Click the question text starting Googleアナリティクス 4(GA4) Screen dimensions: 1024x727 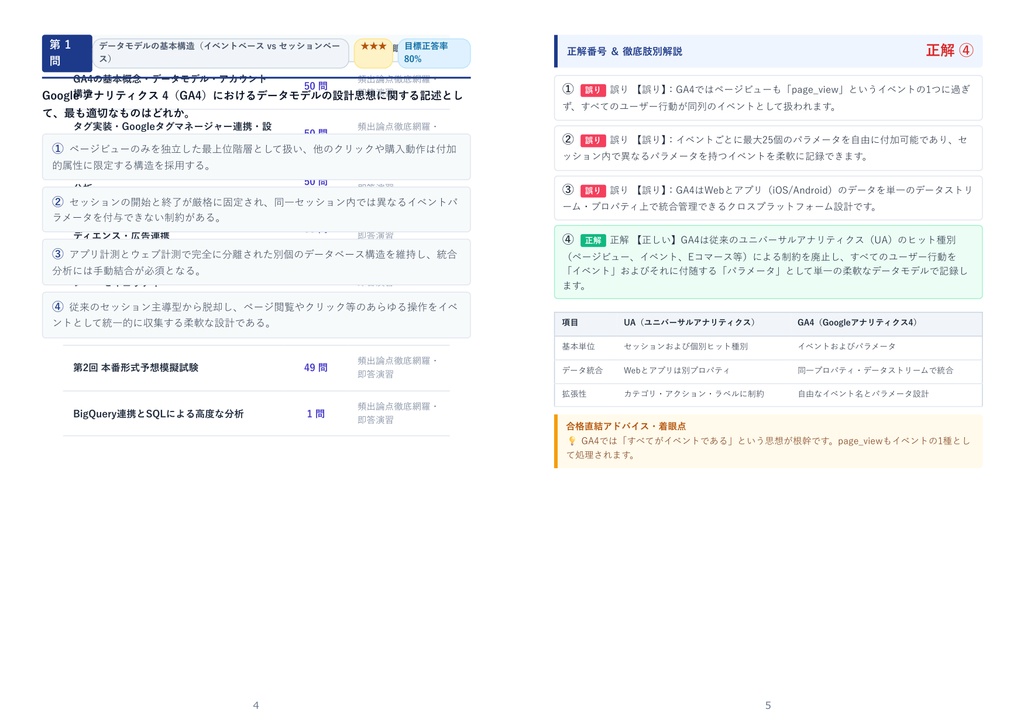[252, 104]
